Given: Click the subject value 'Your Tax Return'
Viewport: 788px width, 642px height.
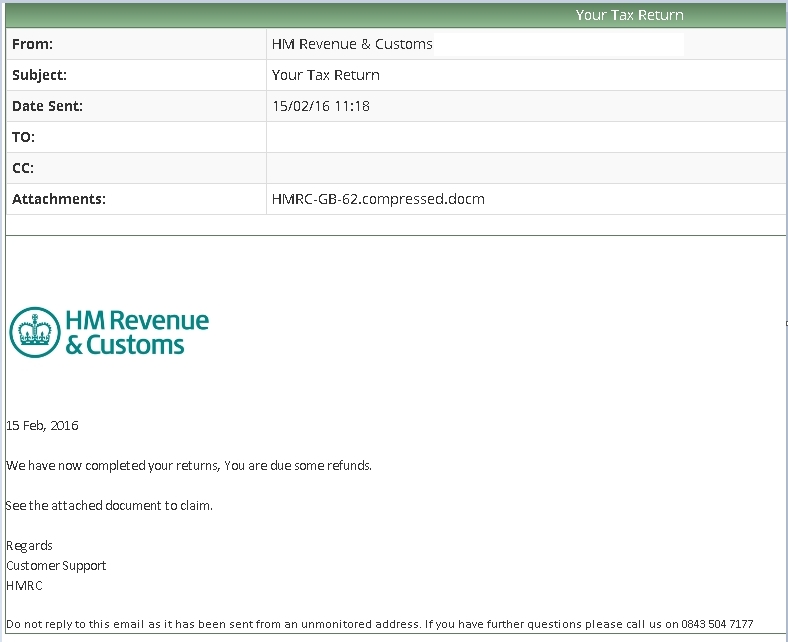Looking at the screenshot, I should pyautogui.click(x=326, y=75).
